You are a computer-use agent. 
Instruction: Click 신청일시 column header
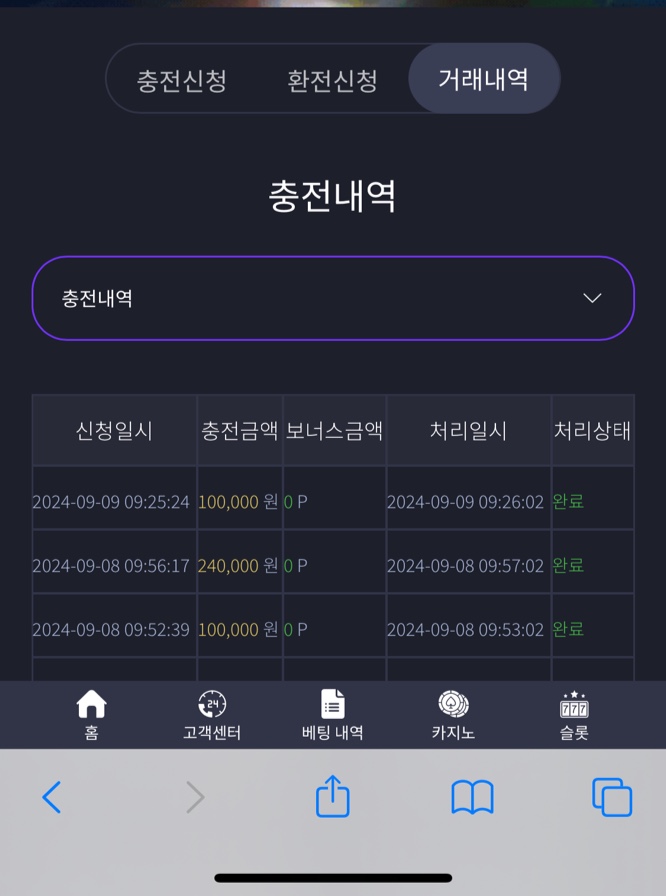(x=114, y=430)
